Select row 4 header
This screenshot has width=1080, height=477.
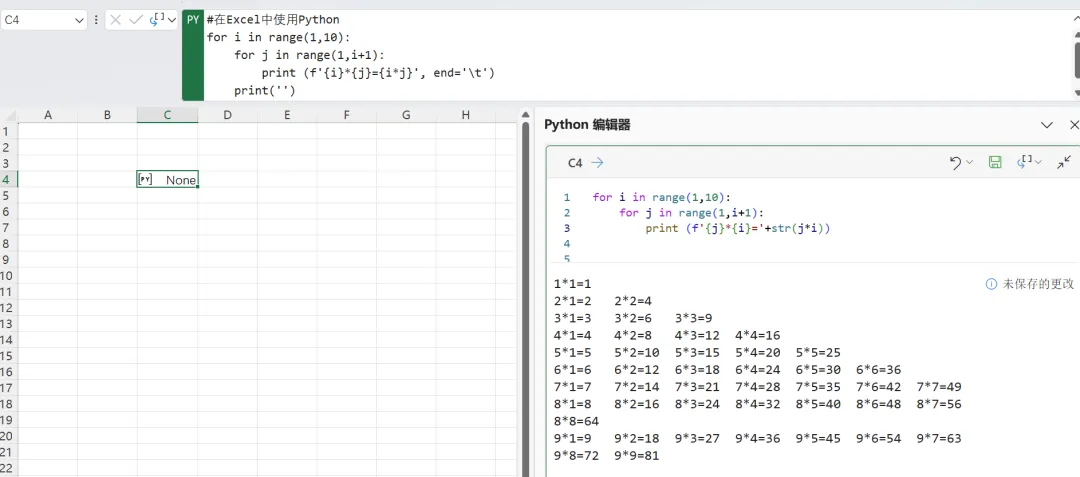pos(6,180)
